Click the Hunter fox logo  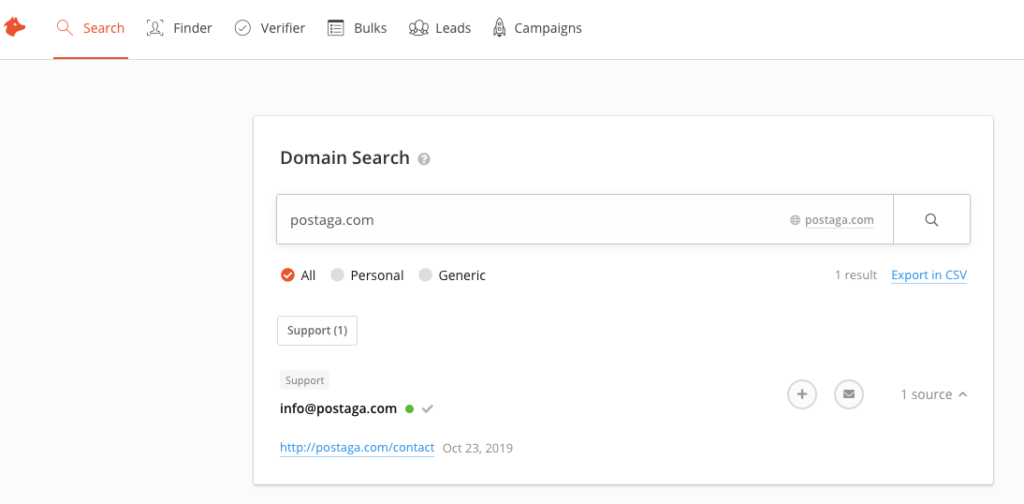(x=14, y=27)
